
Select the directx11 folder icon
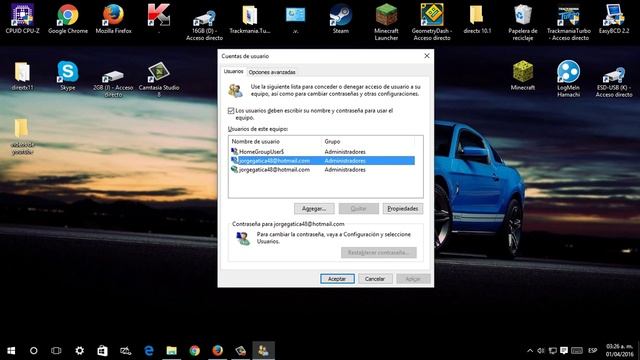pyautogui.click(x=22, y=76)
